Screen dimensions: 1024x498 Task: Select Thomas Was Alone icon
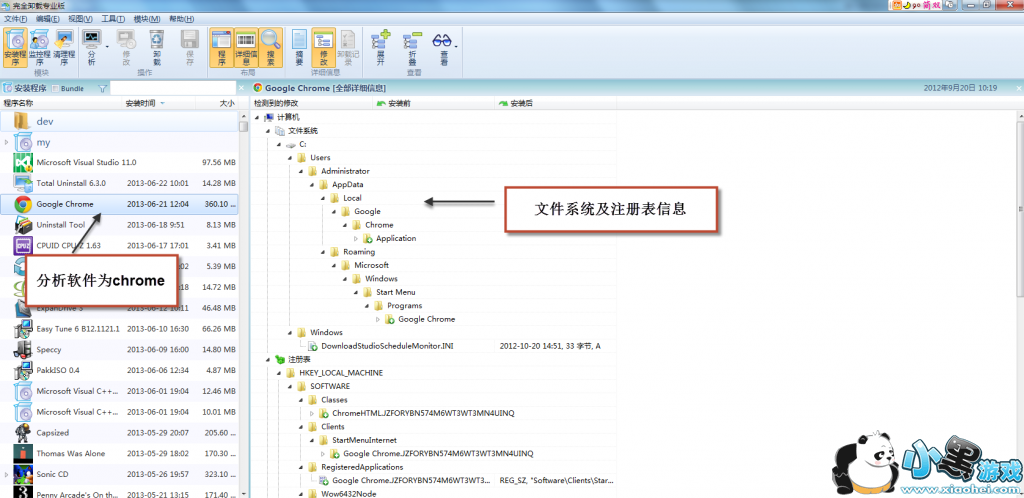pyautogui.click(x=23, y=453)
